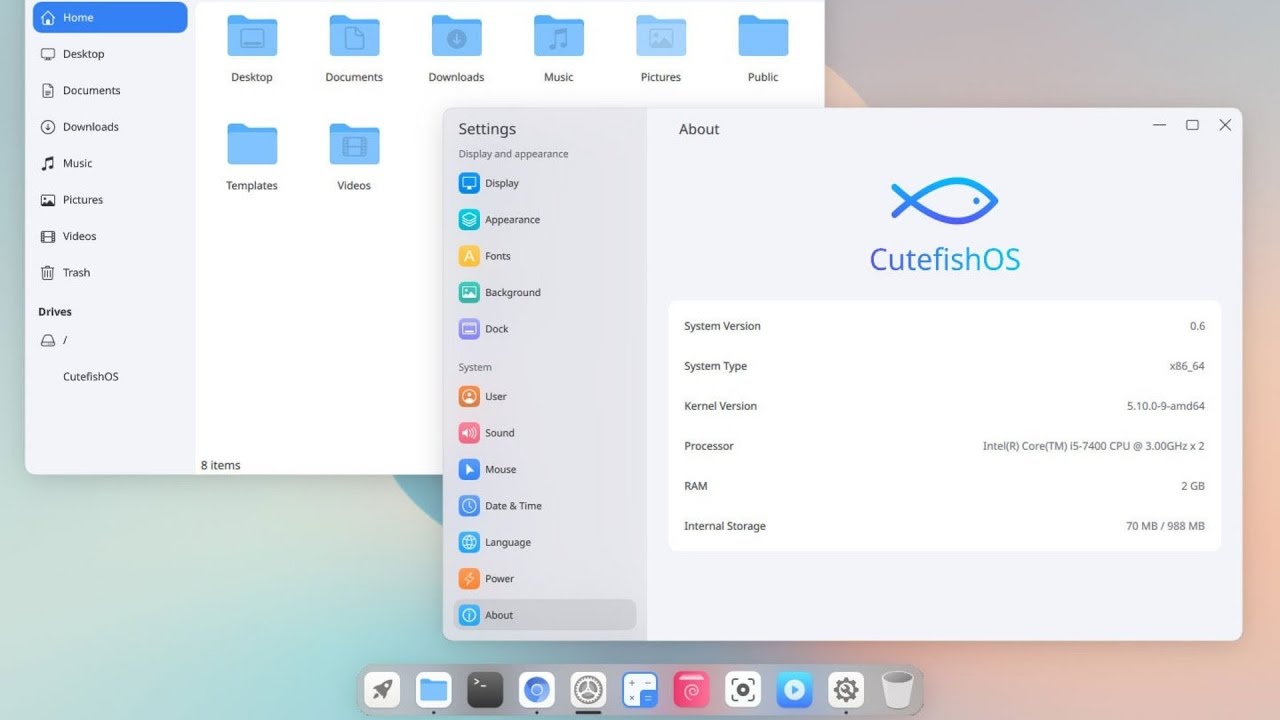
Task: Select the Background settings icon
Action: tap(469, 293)
